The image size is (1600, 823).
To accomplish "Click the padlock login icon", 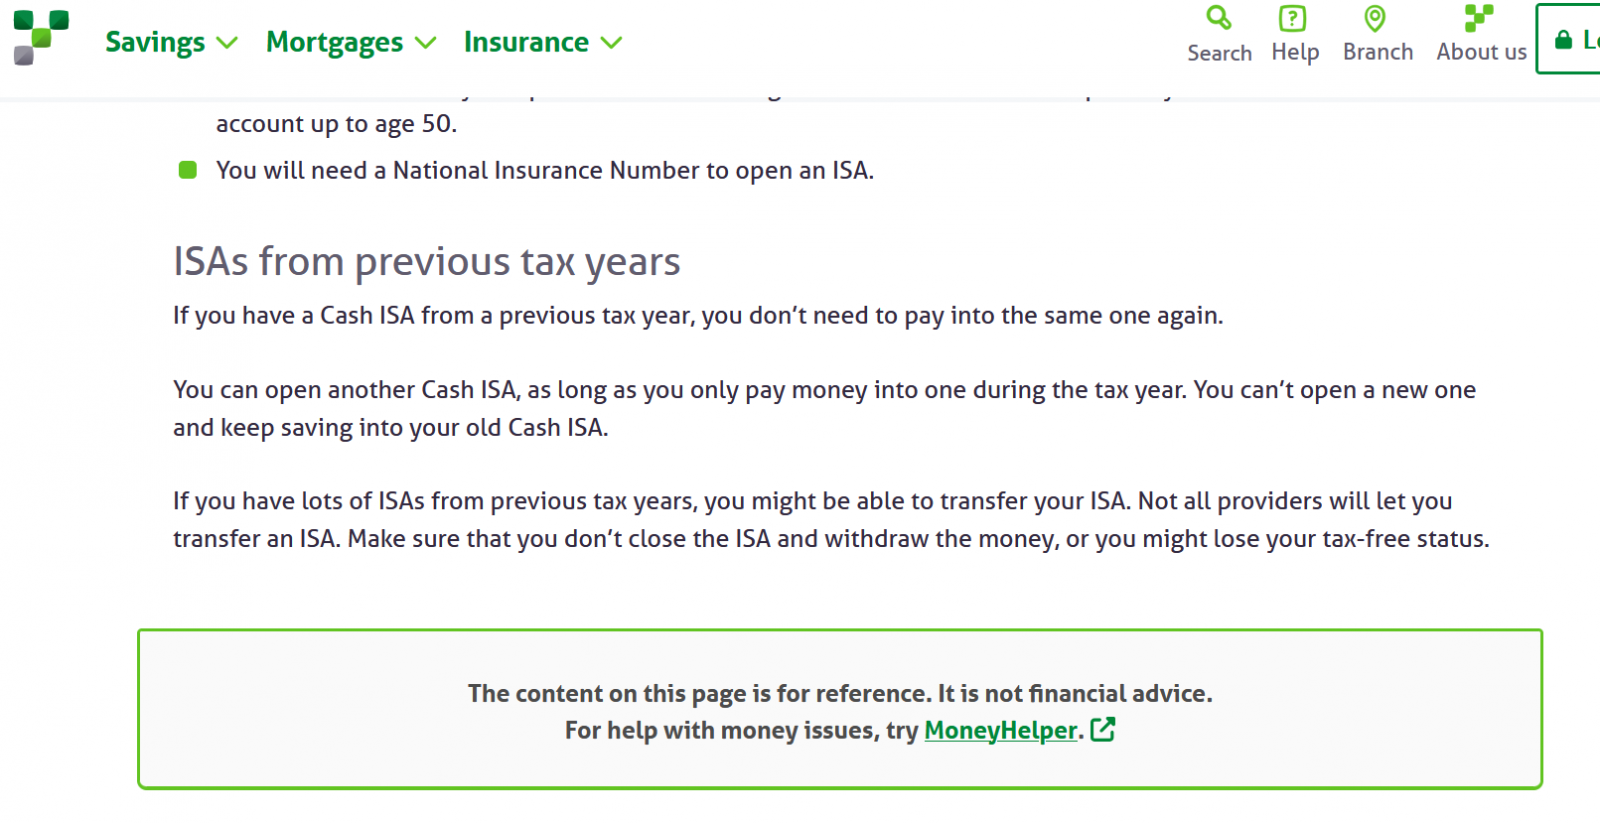I will (1563, 40).
